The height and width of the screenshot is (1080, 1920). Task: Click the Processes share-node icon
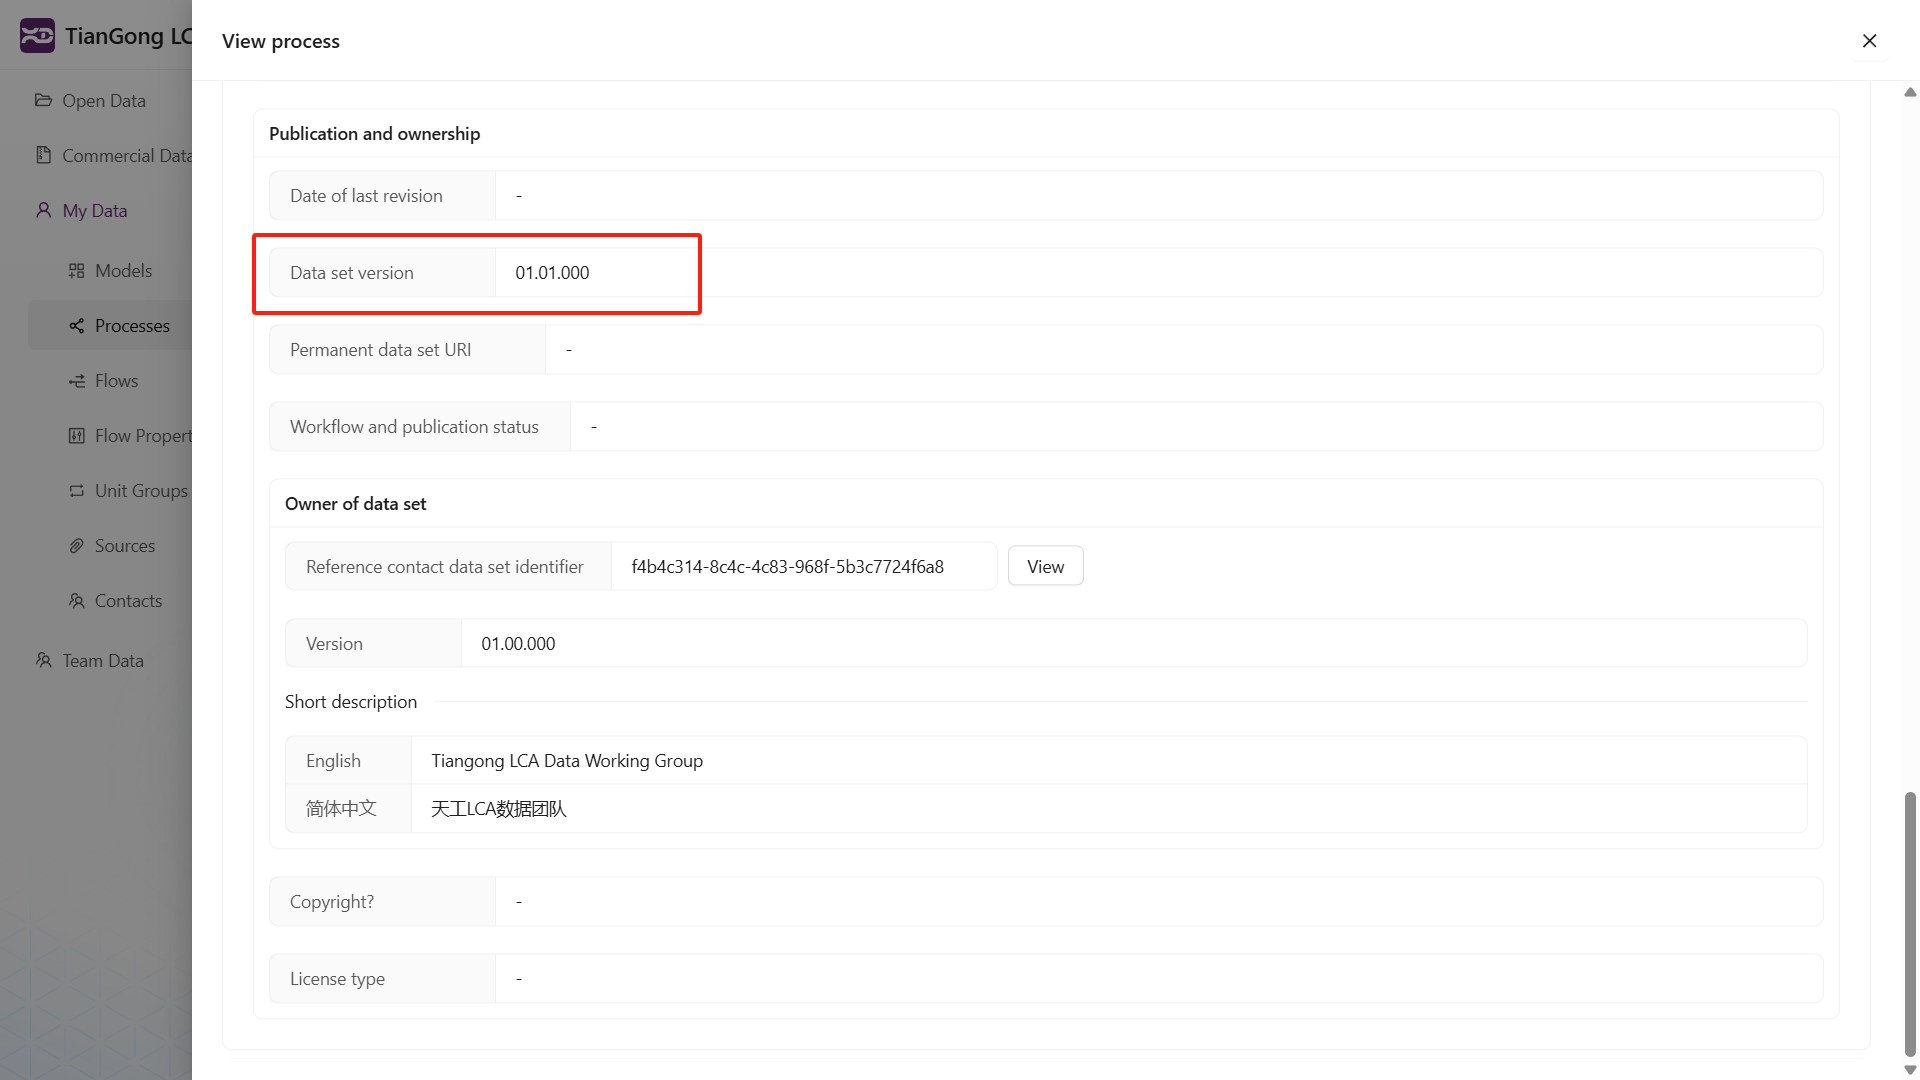click(76, 326)
